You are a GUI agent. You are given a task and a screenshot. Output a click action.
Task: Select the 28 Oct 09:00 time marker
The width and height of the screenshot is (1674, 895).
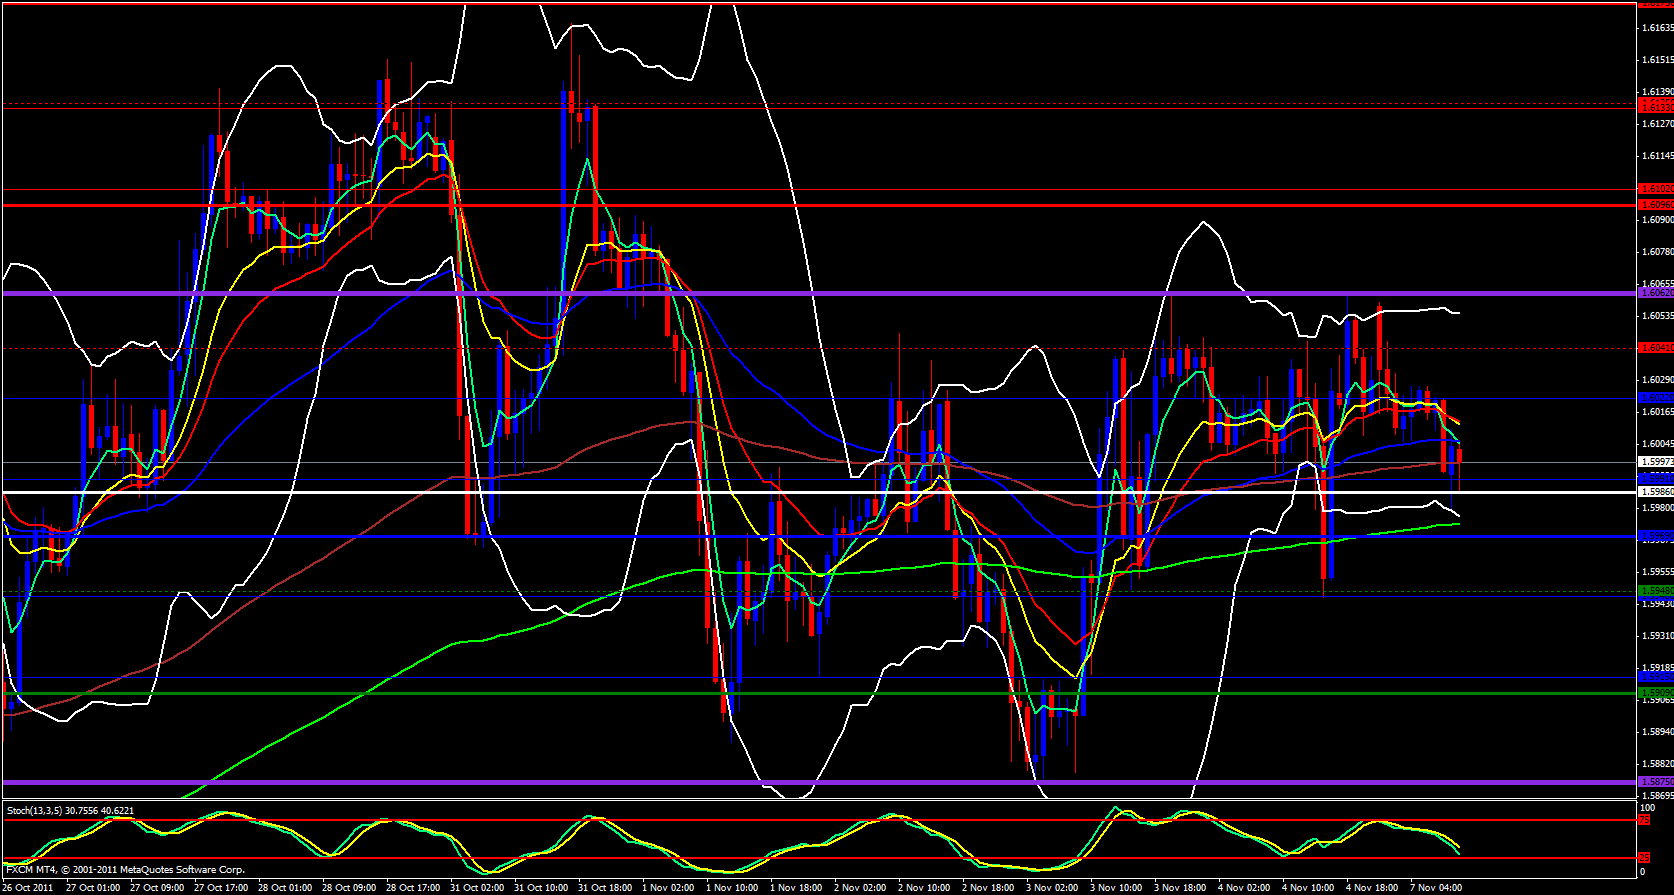pos(350,888)
